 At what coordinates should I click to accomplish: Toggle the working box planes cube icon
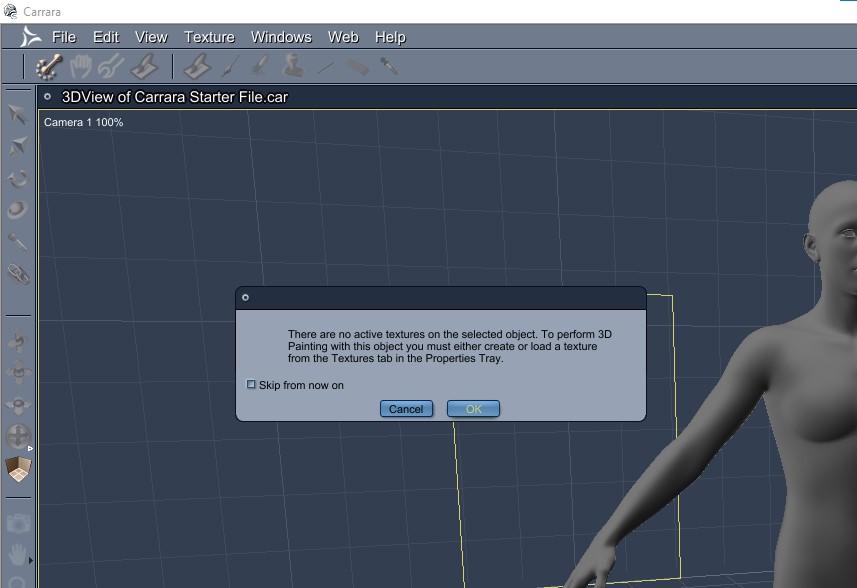point(18,469)
